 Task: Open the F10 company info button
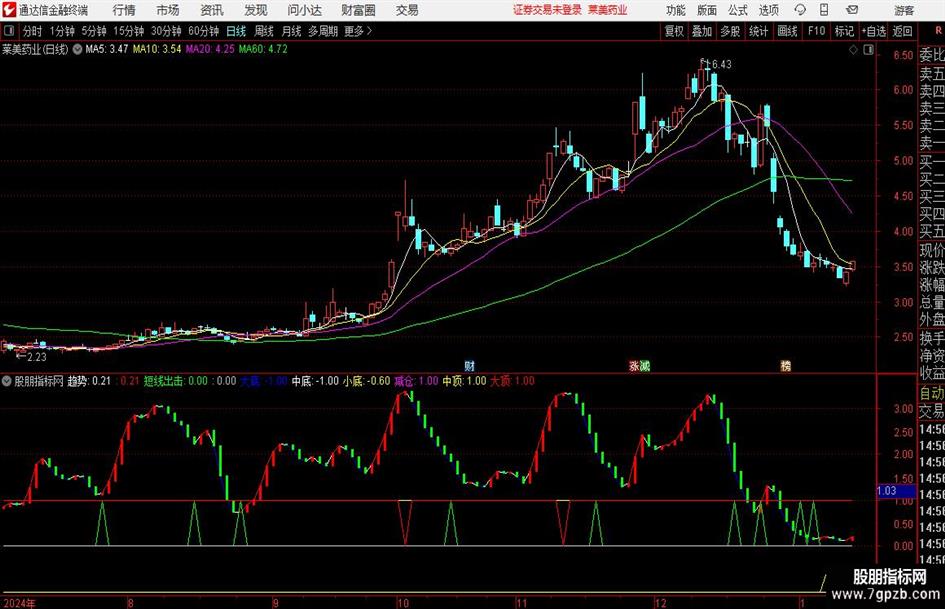pos(816,31)
